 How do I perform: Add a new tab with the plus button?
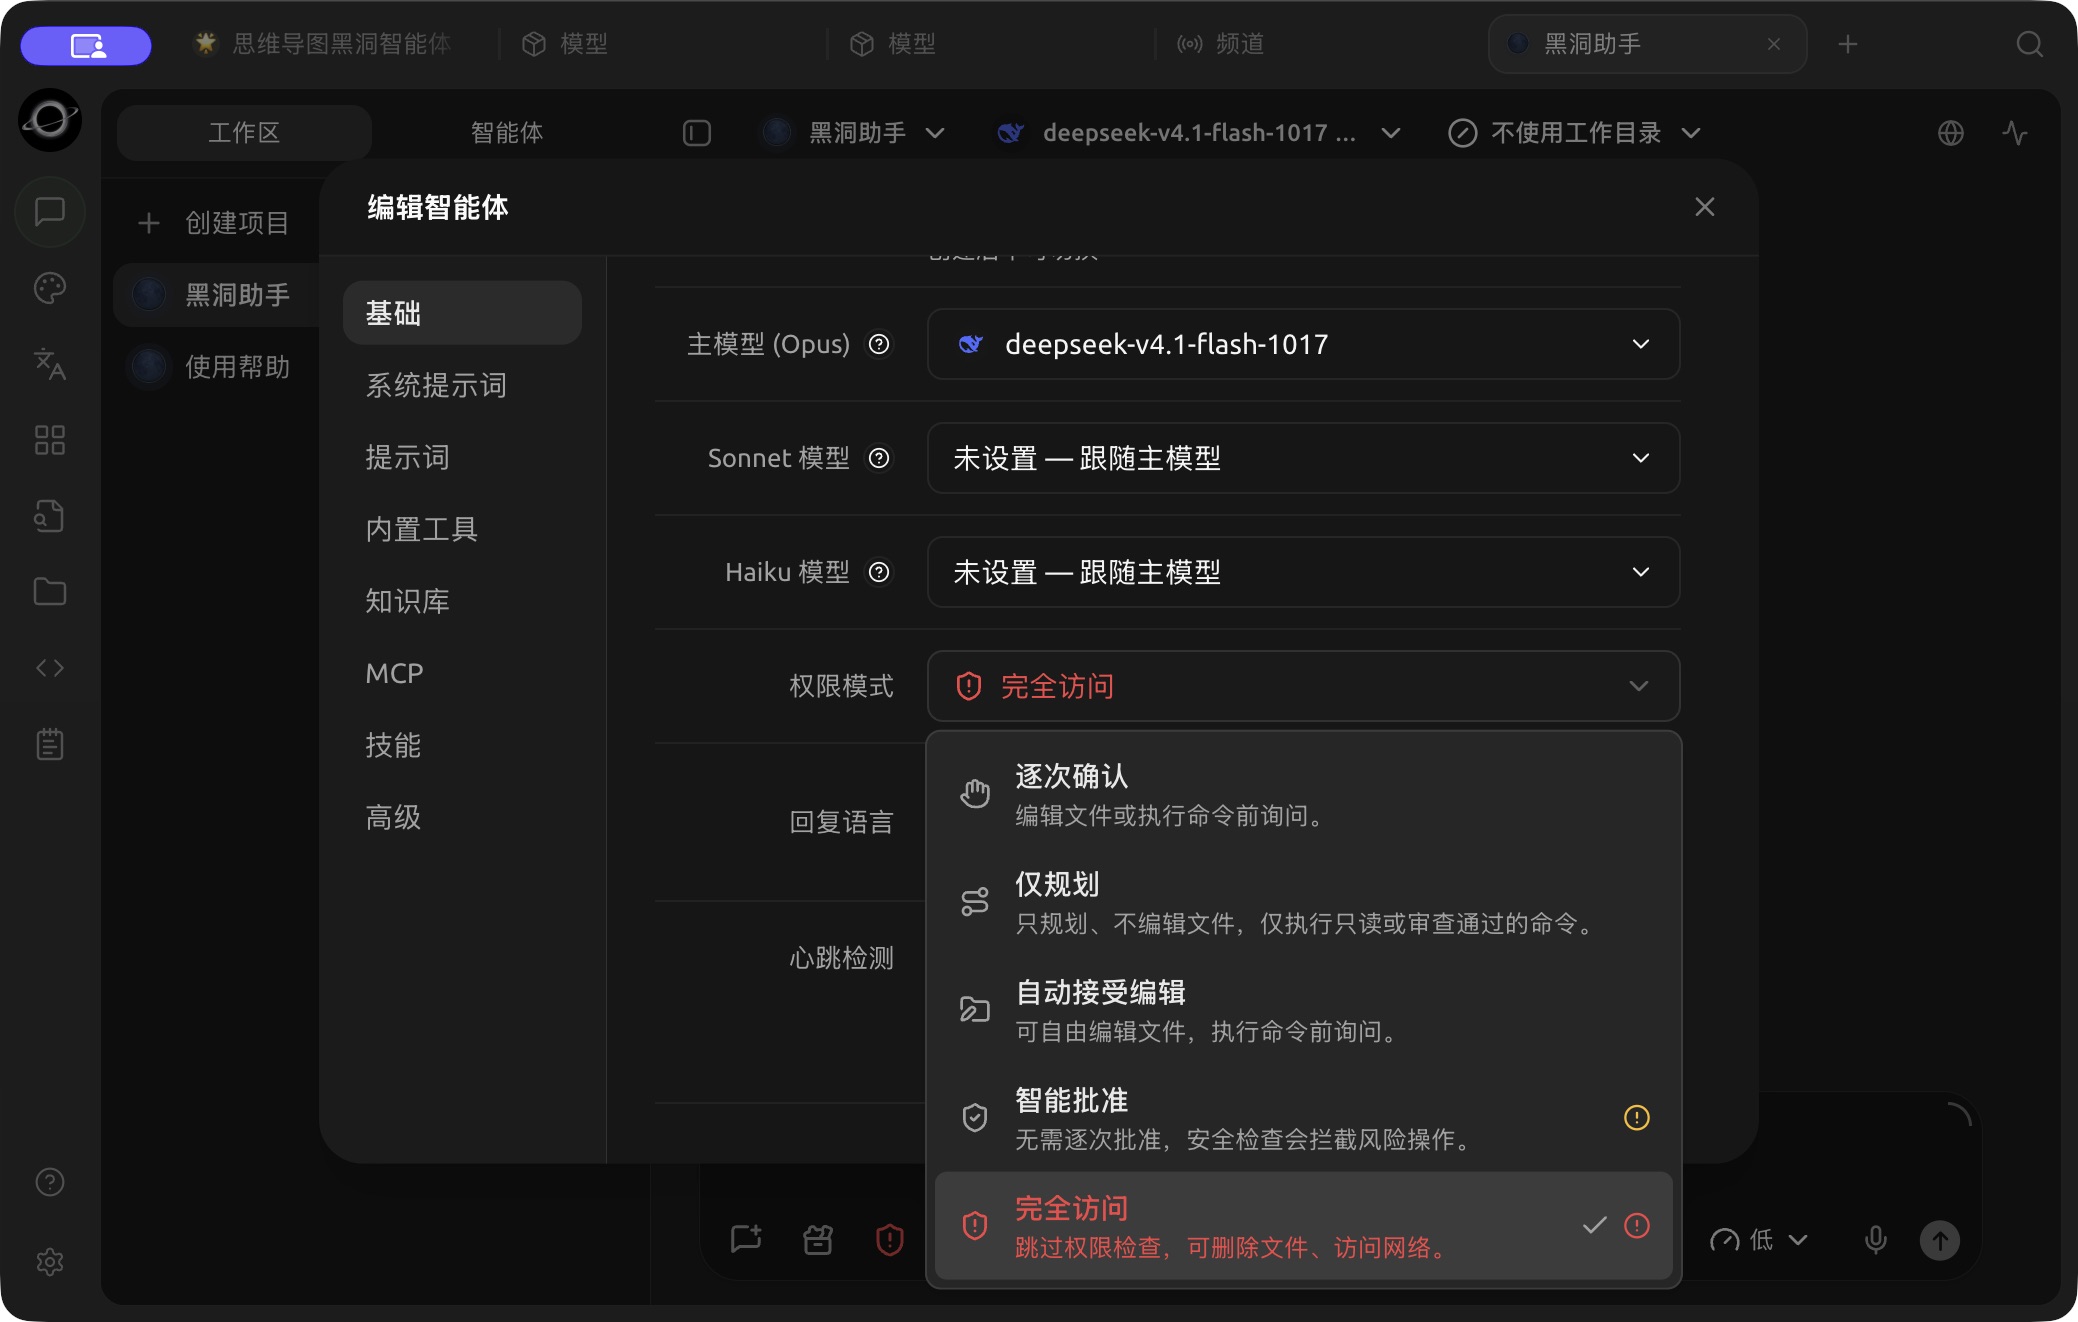(1848, 44)
